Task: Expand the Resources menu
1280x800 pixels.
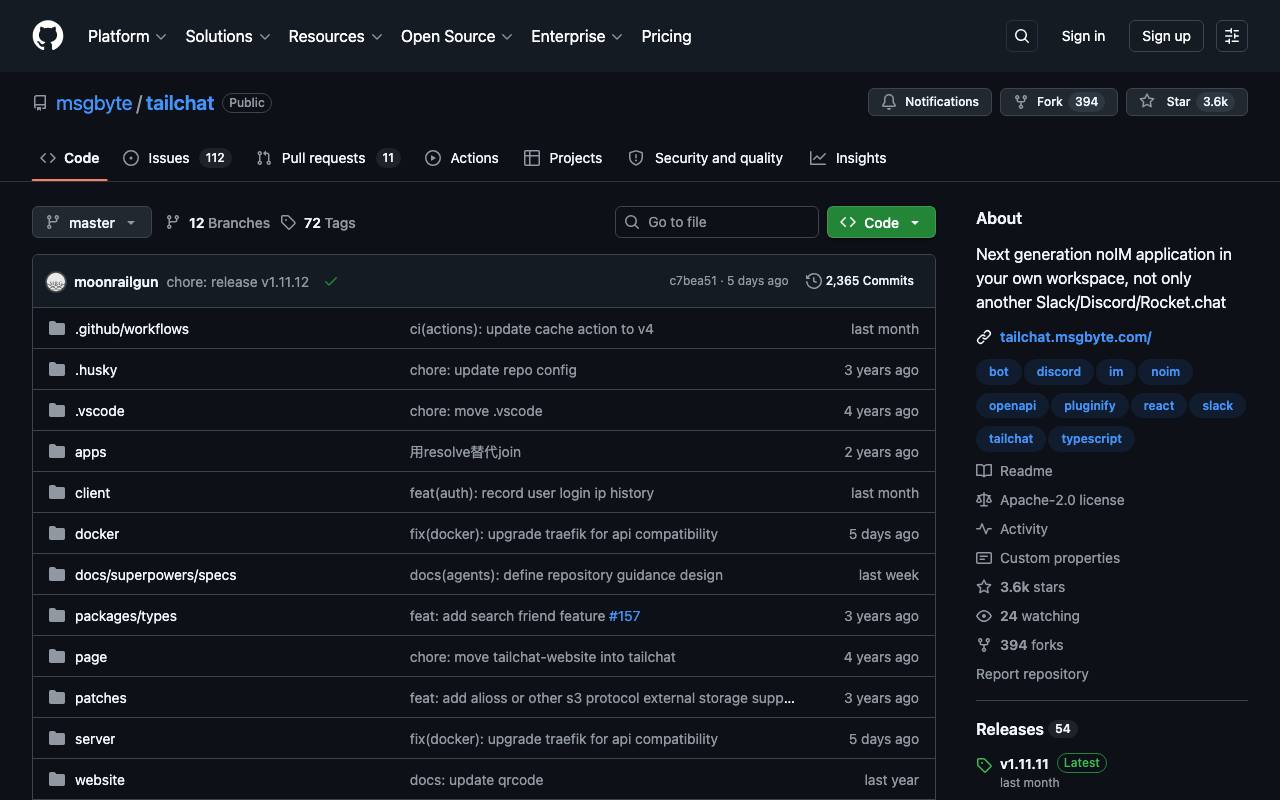Action: coord(335,36)
